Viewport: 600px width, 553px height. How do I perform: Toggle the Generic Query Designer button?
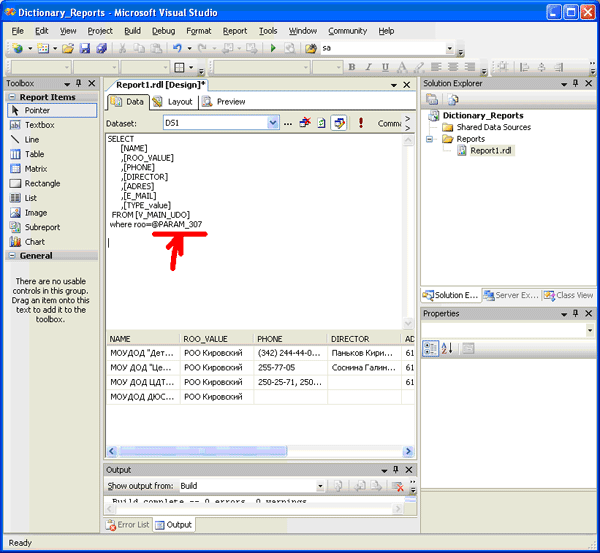pyautogui.click(x=339, y=123)
